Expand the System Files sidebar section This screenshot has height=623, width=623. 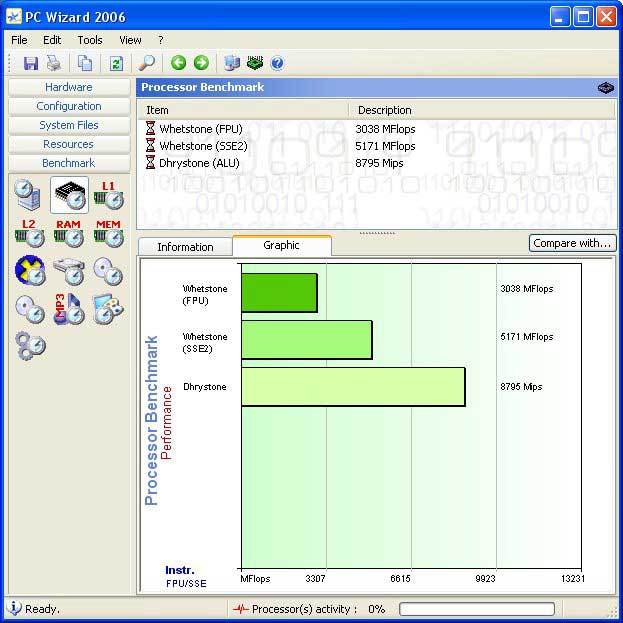coord(68,125)
